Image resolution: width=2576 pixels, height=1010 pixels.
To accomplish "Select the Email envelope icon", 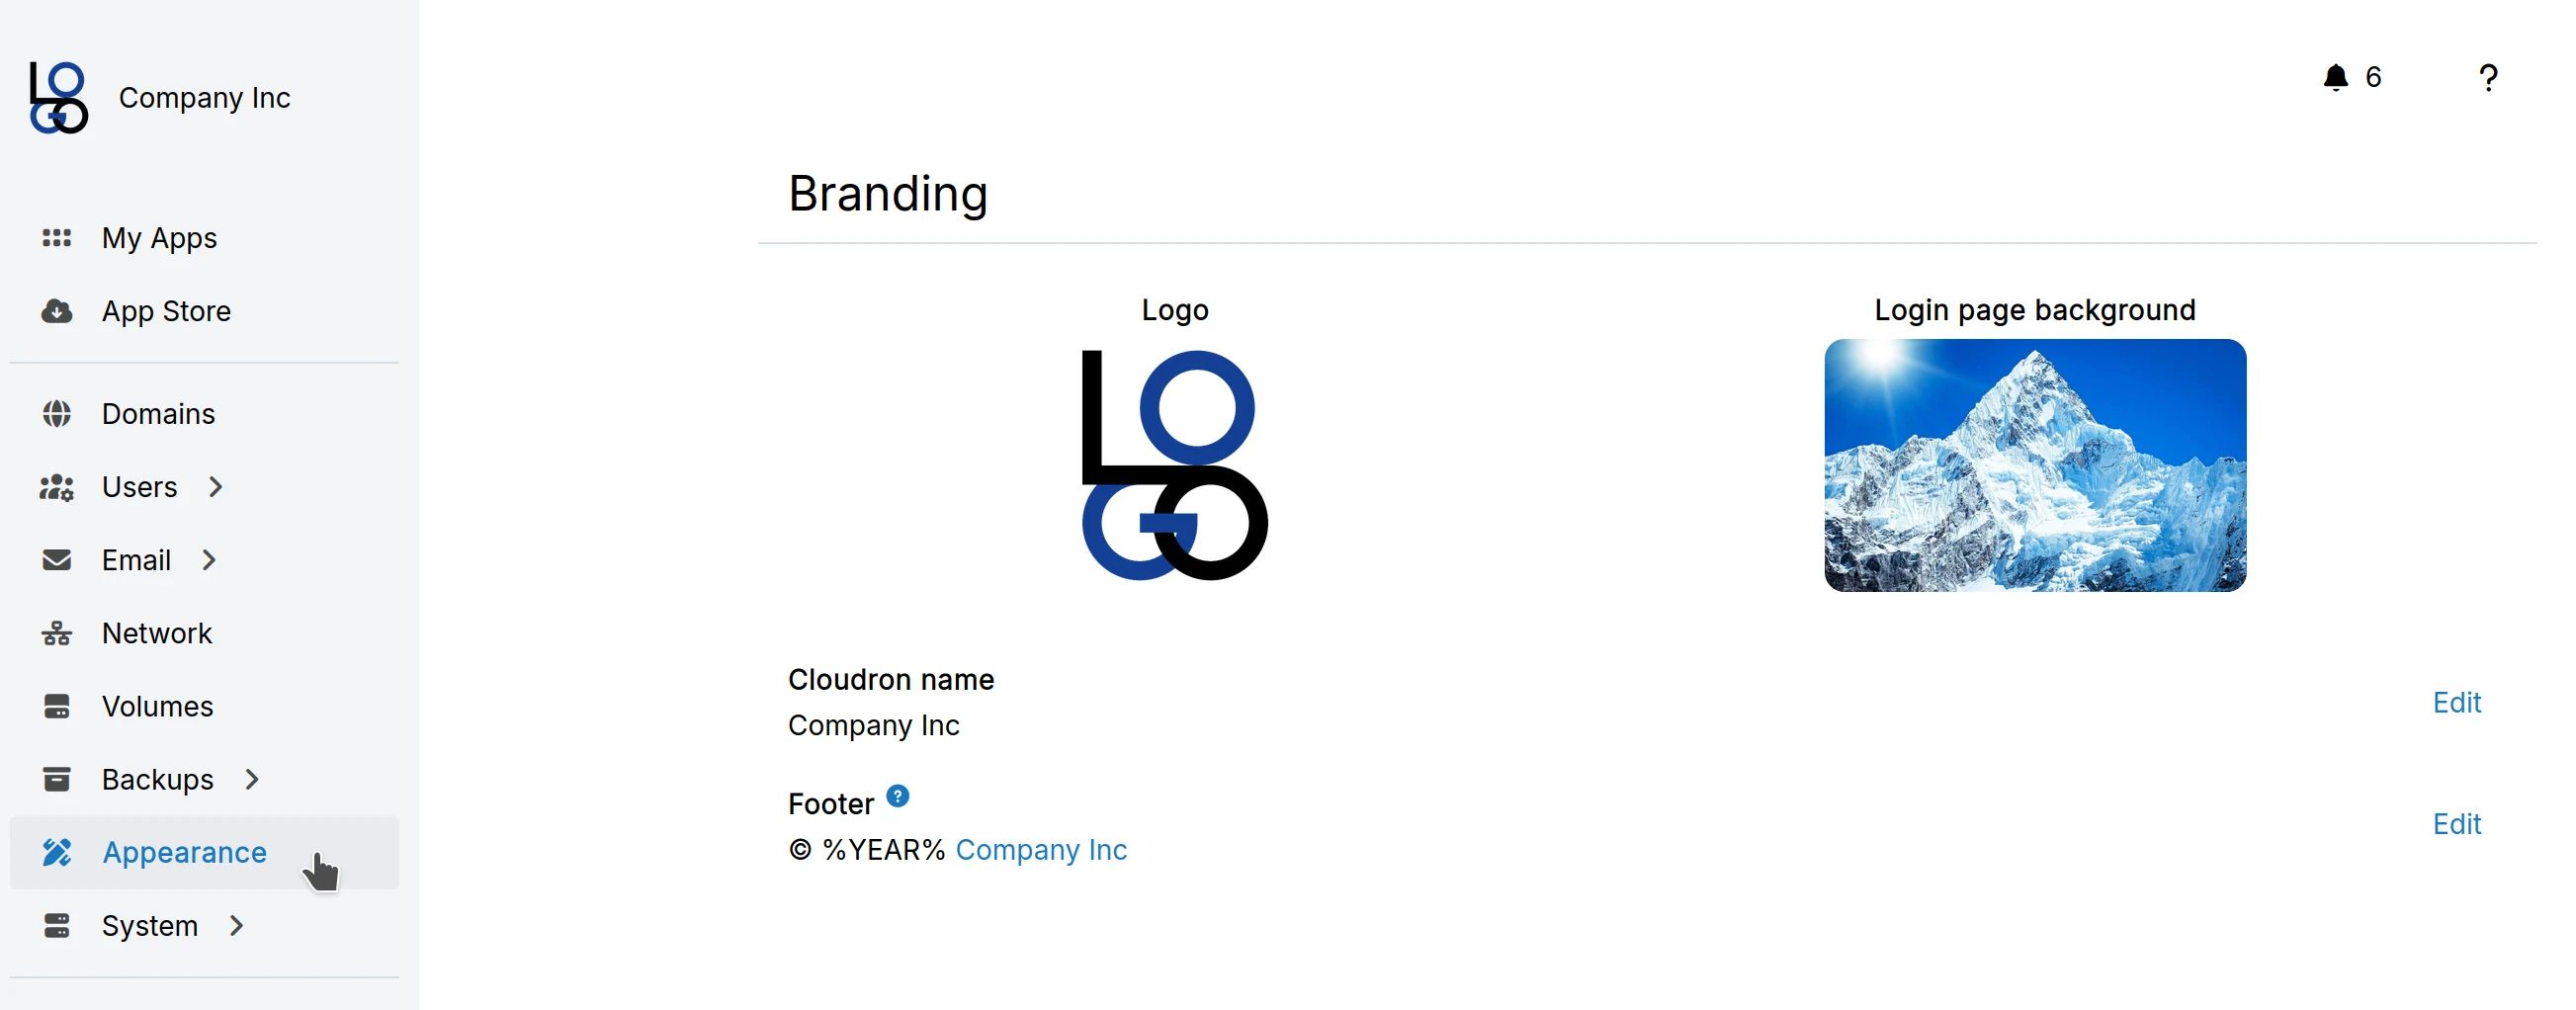I will click(x=57, y=560).
